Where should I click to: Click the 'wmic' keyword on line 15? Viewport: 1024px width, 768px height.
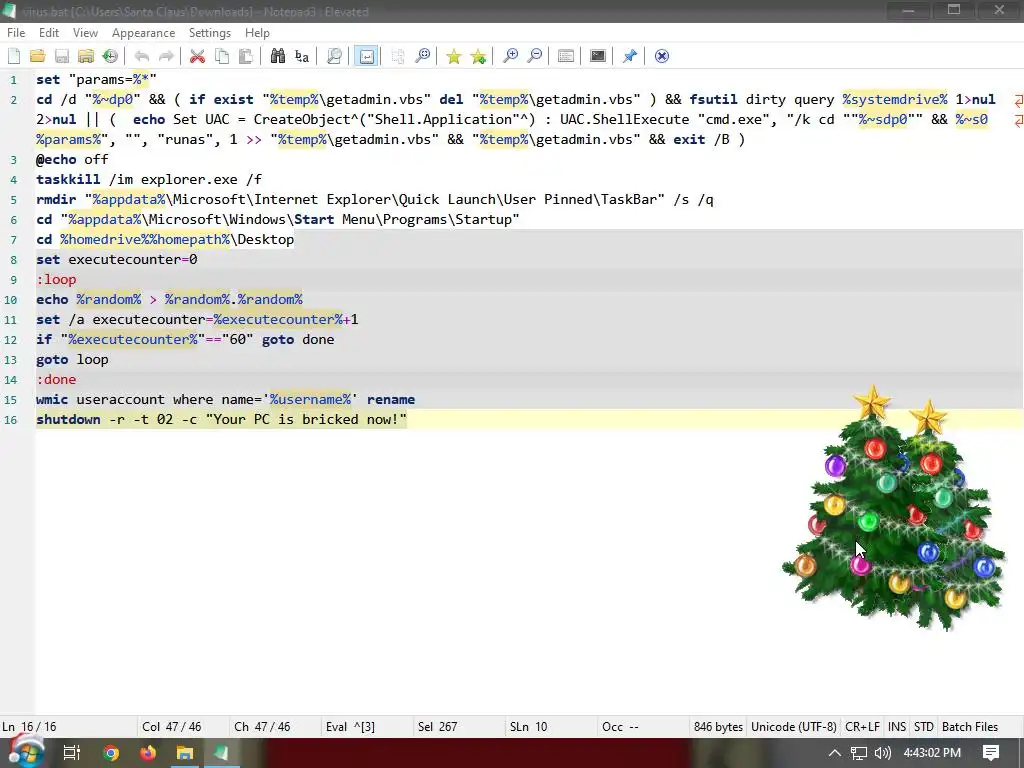(x=52, y=400)
